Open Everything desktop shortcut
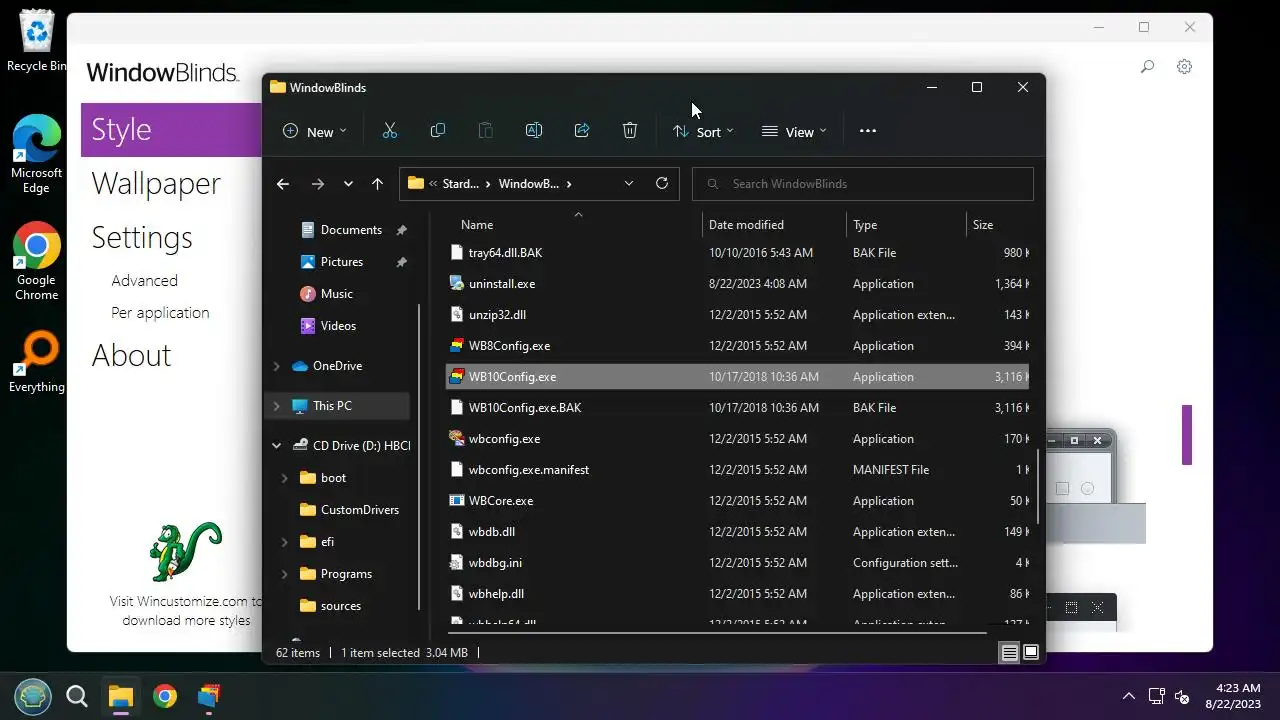1280x720 pixels. pos(37,362)
